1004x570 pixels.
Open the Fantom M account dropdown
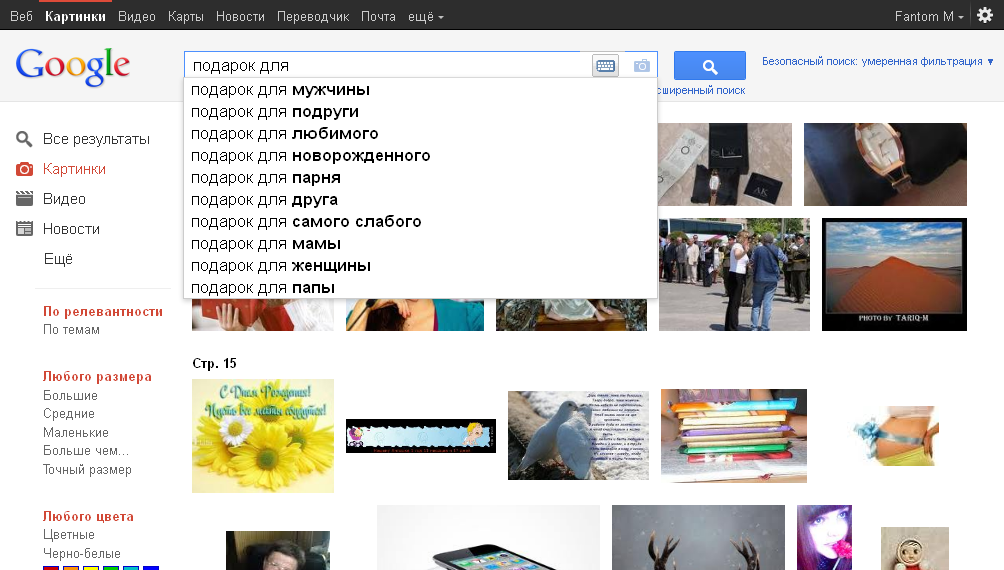click(x=929, y=17)
